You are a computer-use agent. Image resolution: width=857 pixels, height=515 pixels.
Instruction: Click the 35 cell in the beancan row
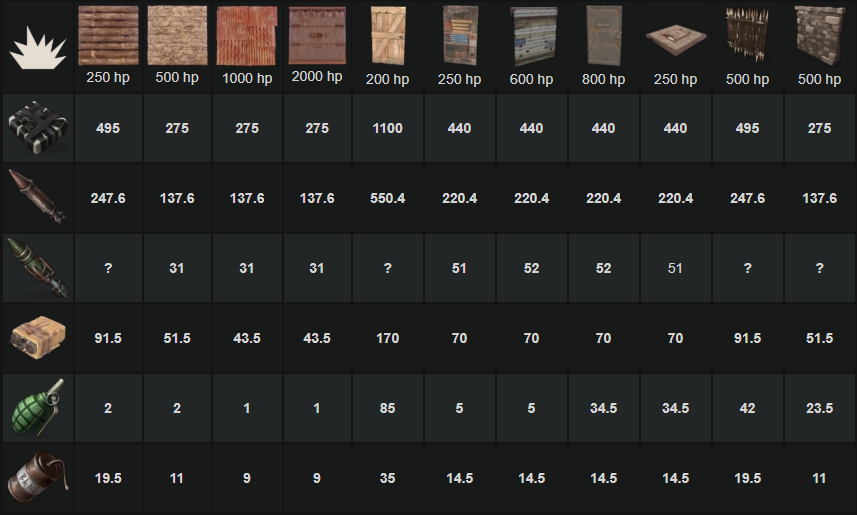388,478
